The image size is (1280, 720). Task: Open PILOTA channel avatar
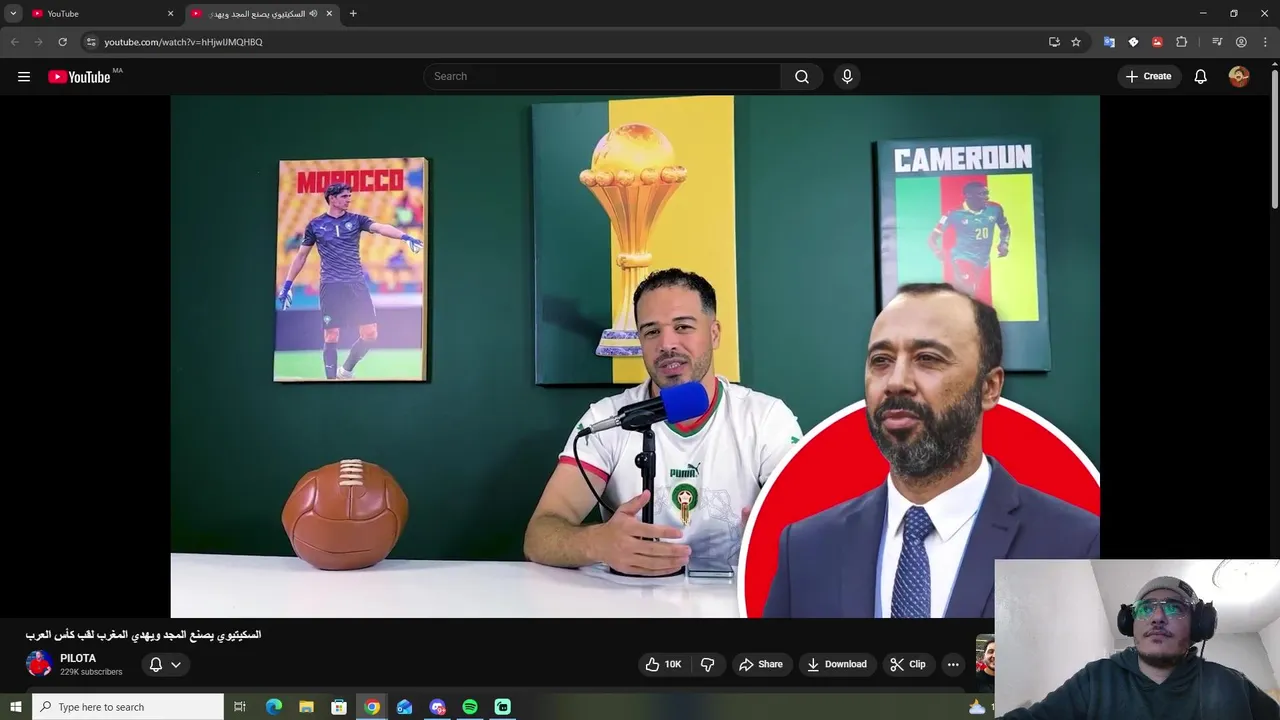pyautogui.click(x=39, y=664)
